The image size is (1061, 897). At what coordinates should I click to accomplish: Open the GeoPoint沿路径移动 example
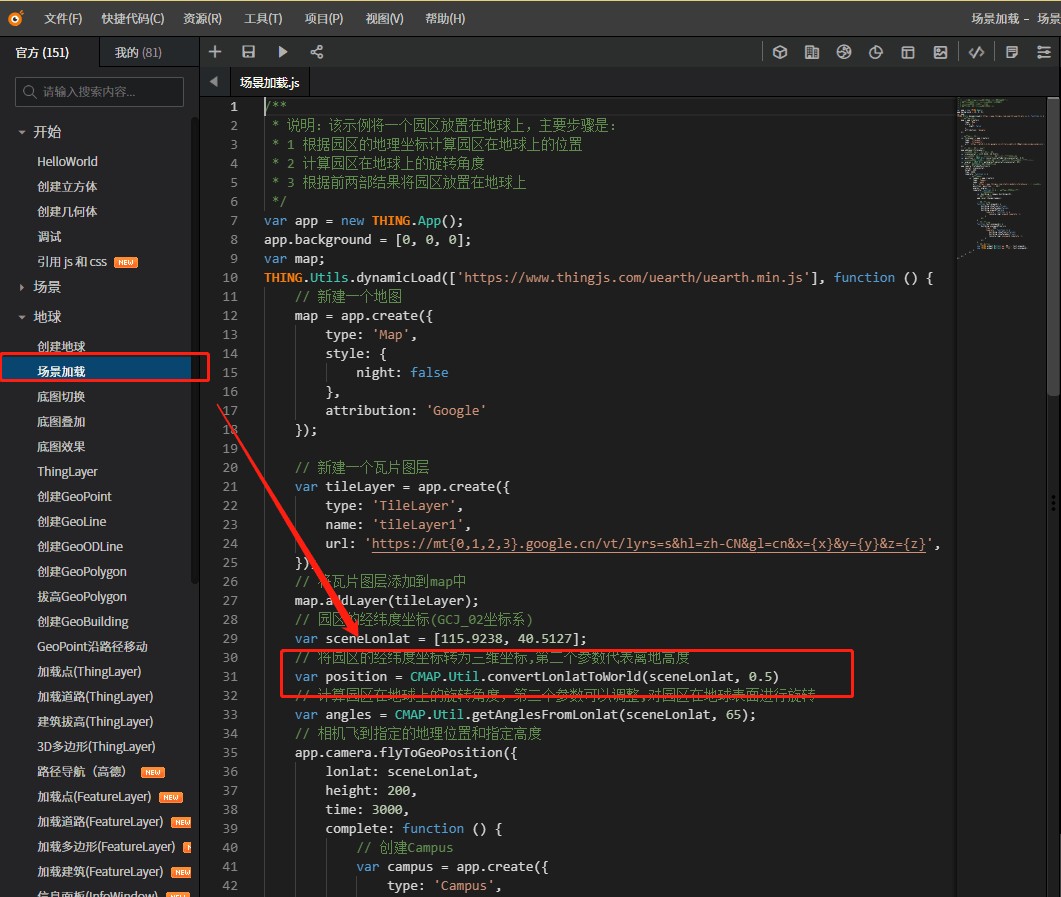click(92, 647)
